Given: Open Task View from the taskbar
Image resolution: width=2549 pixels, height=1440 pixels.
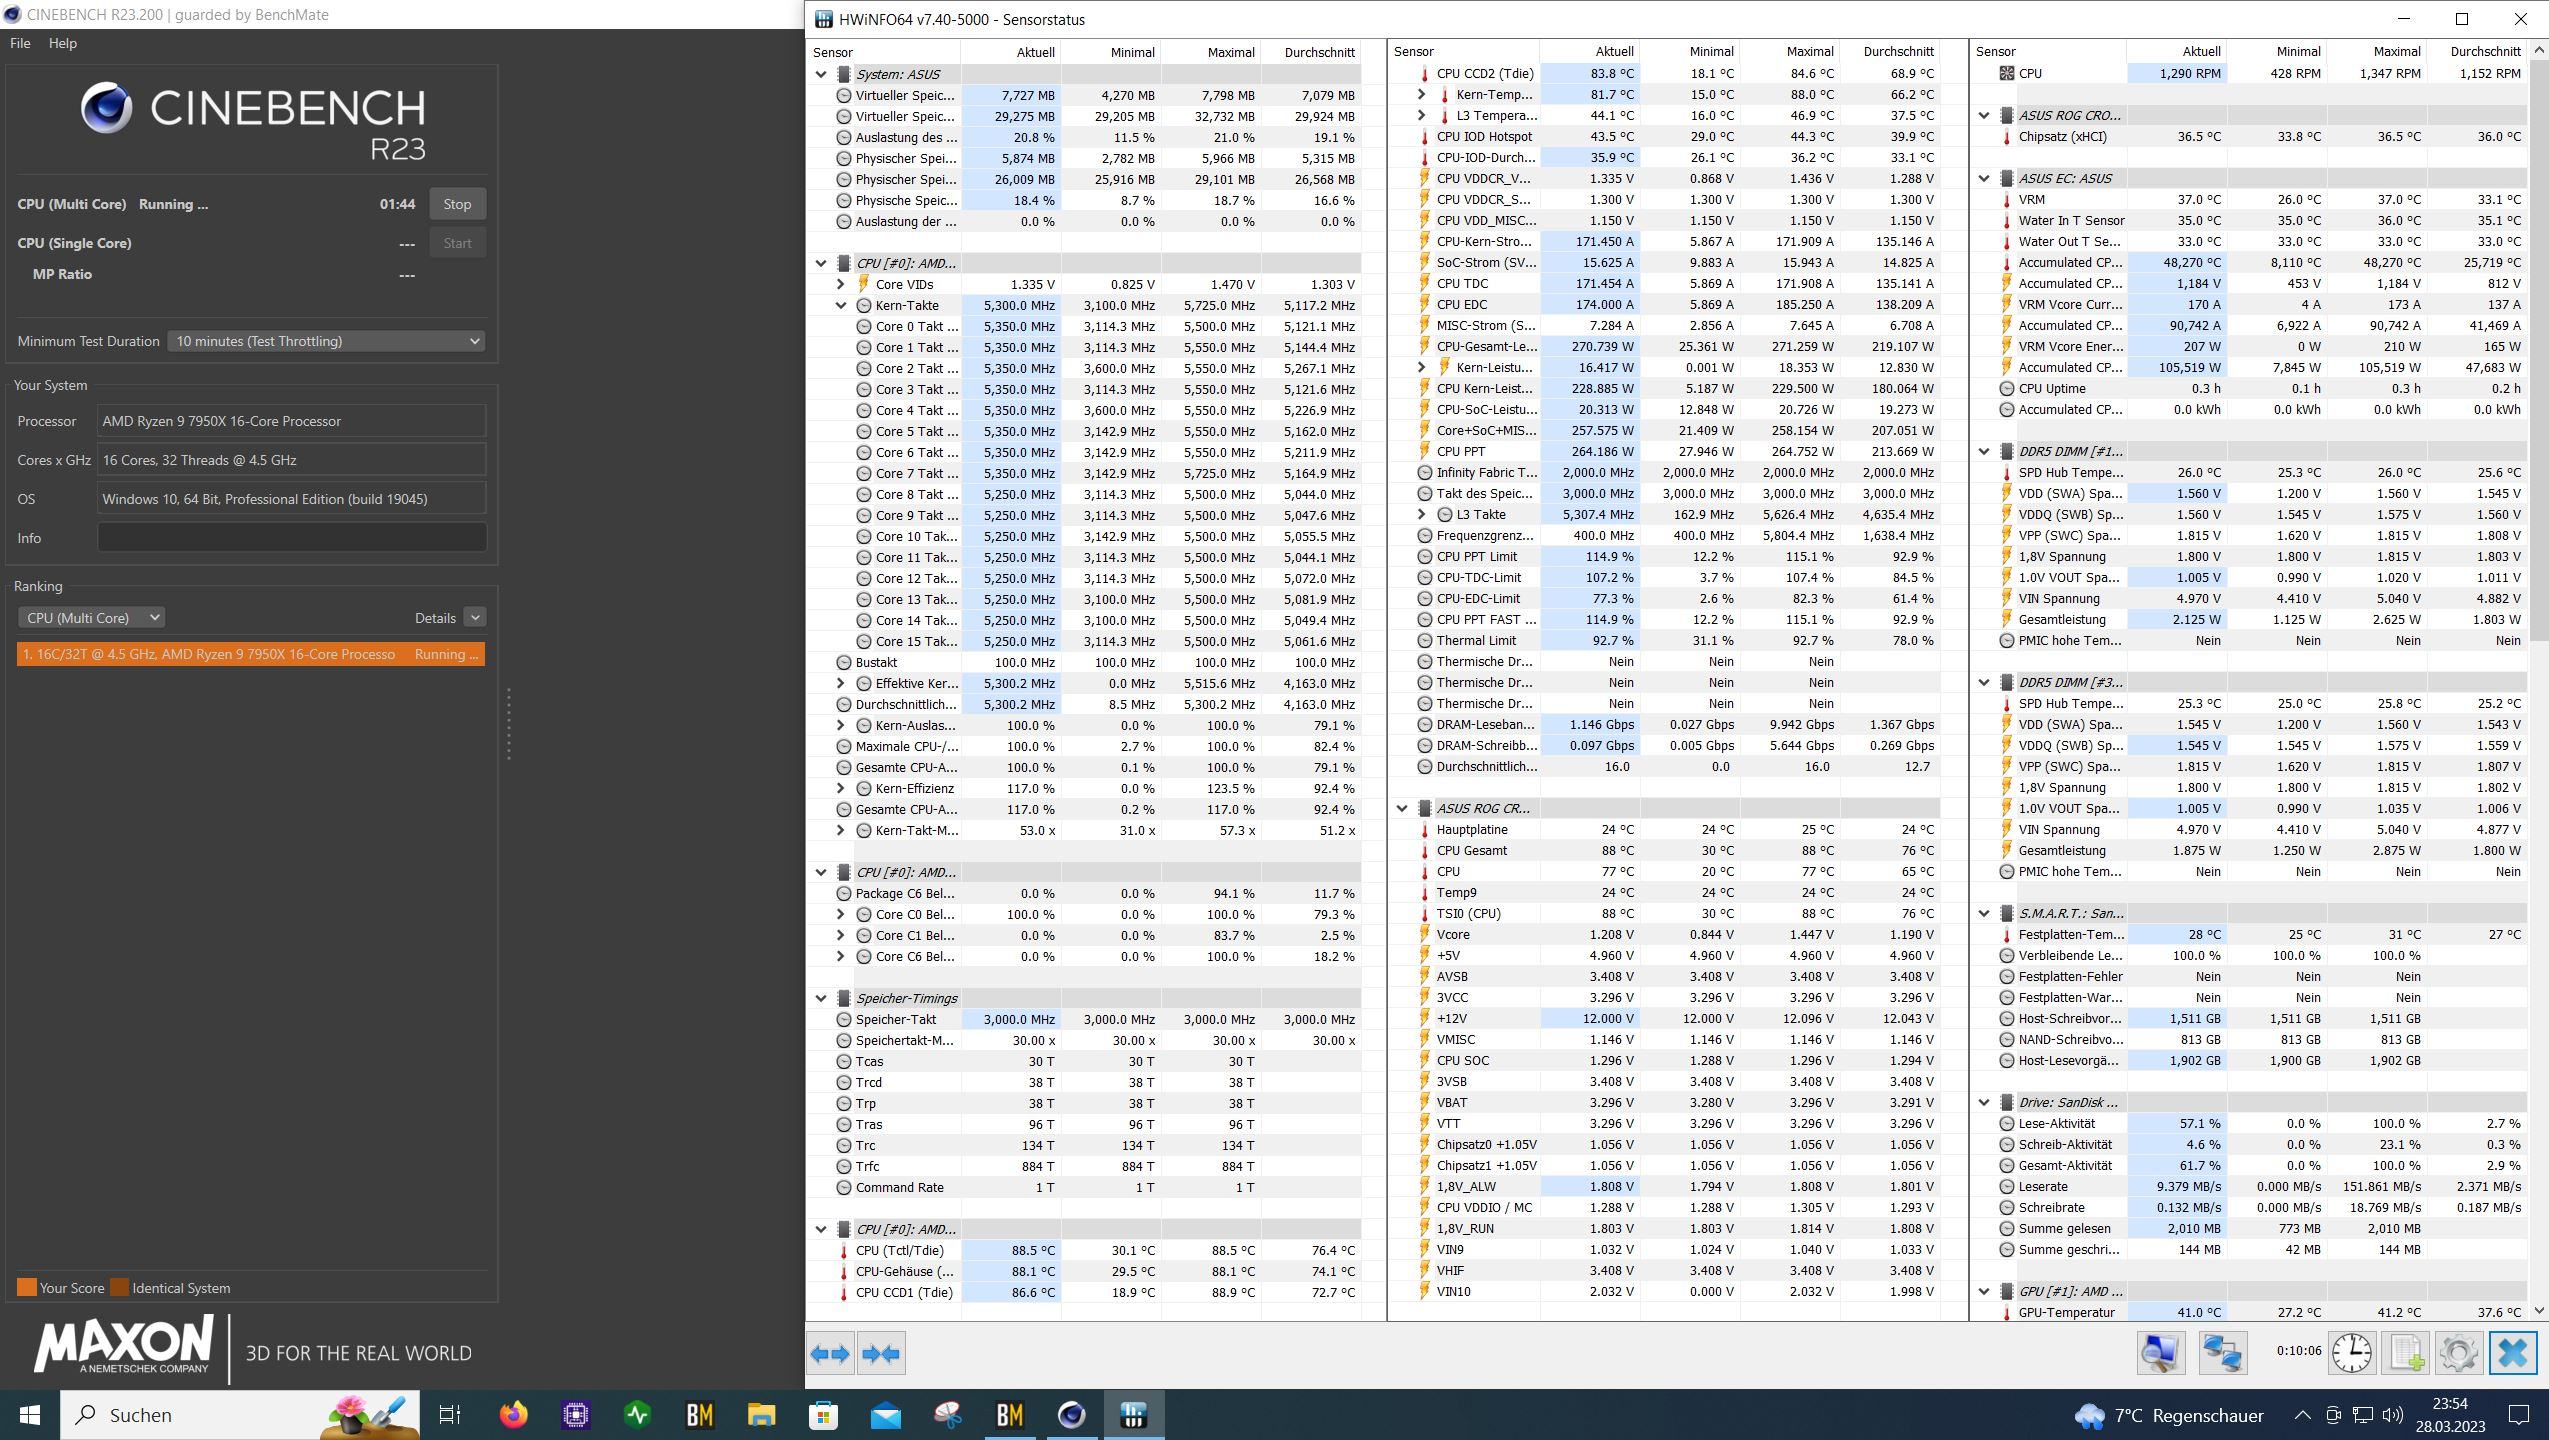Looking at the screenshot, I should pos(450,1414).
